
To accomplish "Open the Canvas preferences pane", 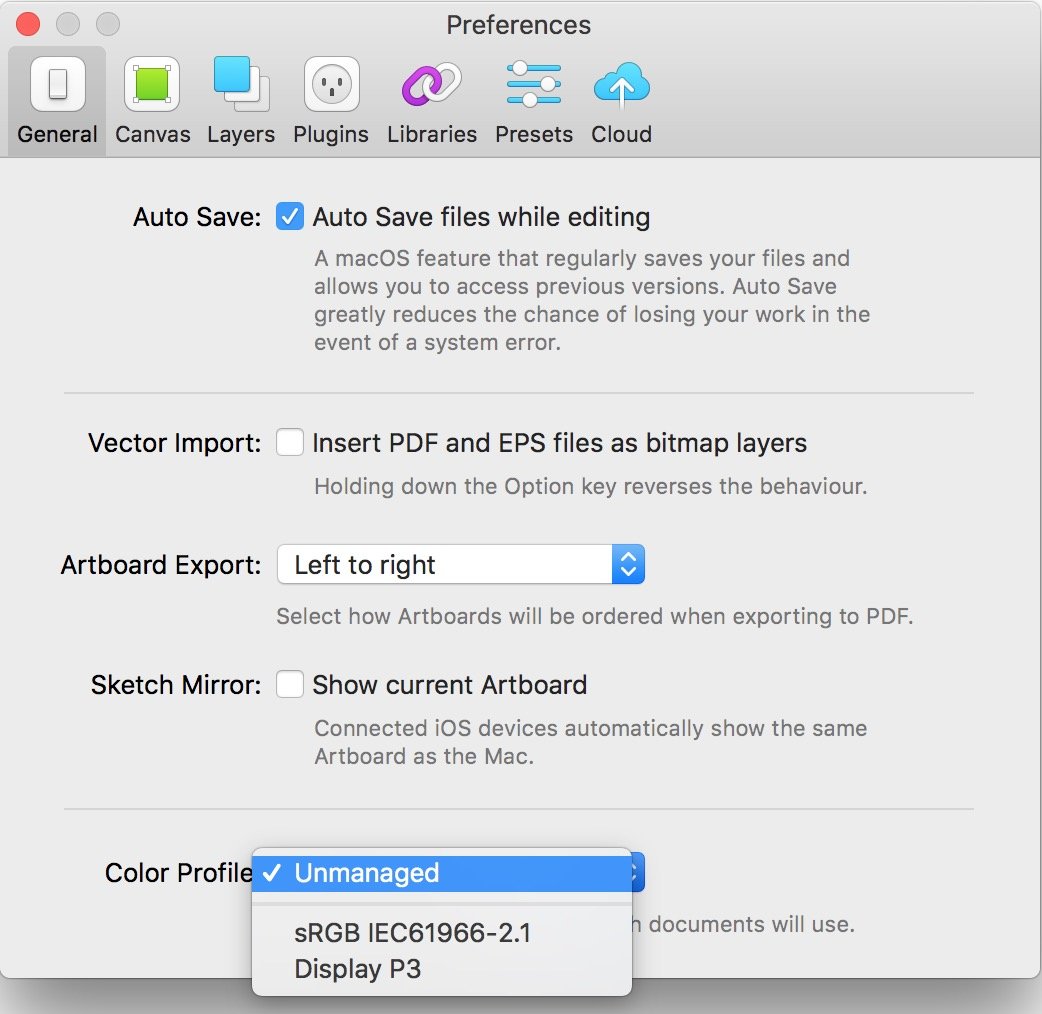I will click(x=152, y=101).
